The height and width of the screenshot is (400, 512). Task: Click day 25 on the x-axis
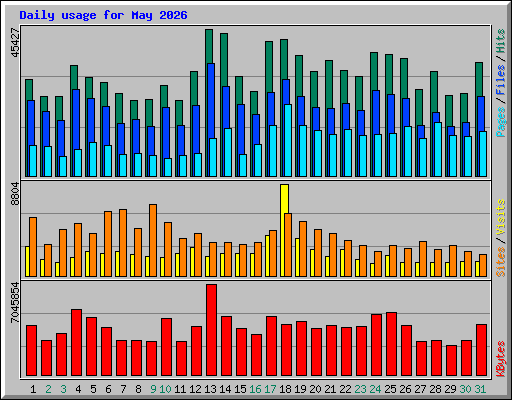click(390, 389)
